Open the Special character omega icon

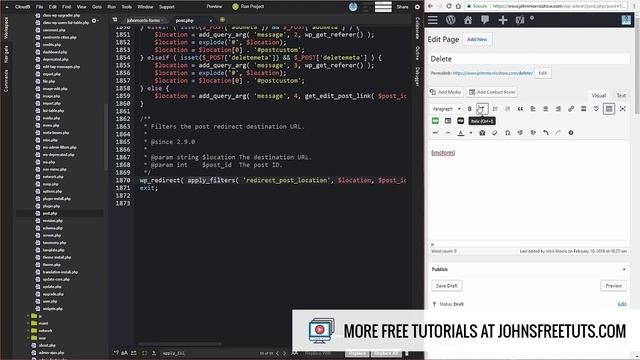coord(507,133)
